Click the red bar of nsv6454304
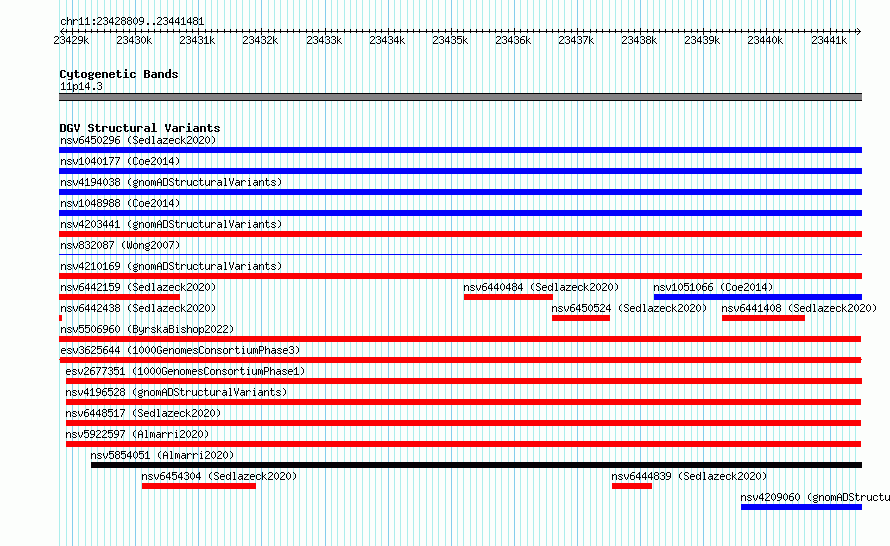The width and height of the screenshot is (890, 546). (x=199, y=486)
